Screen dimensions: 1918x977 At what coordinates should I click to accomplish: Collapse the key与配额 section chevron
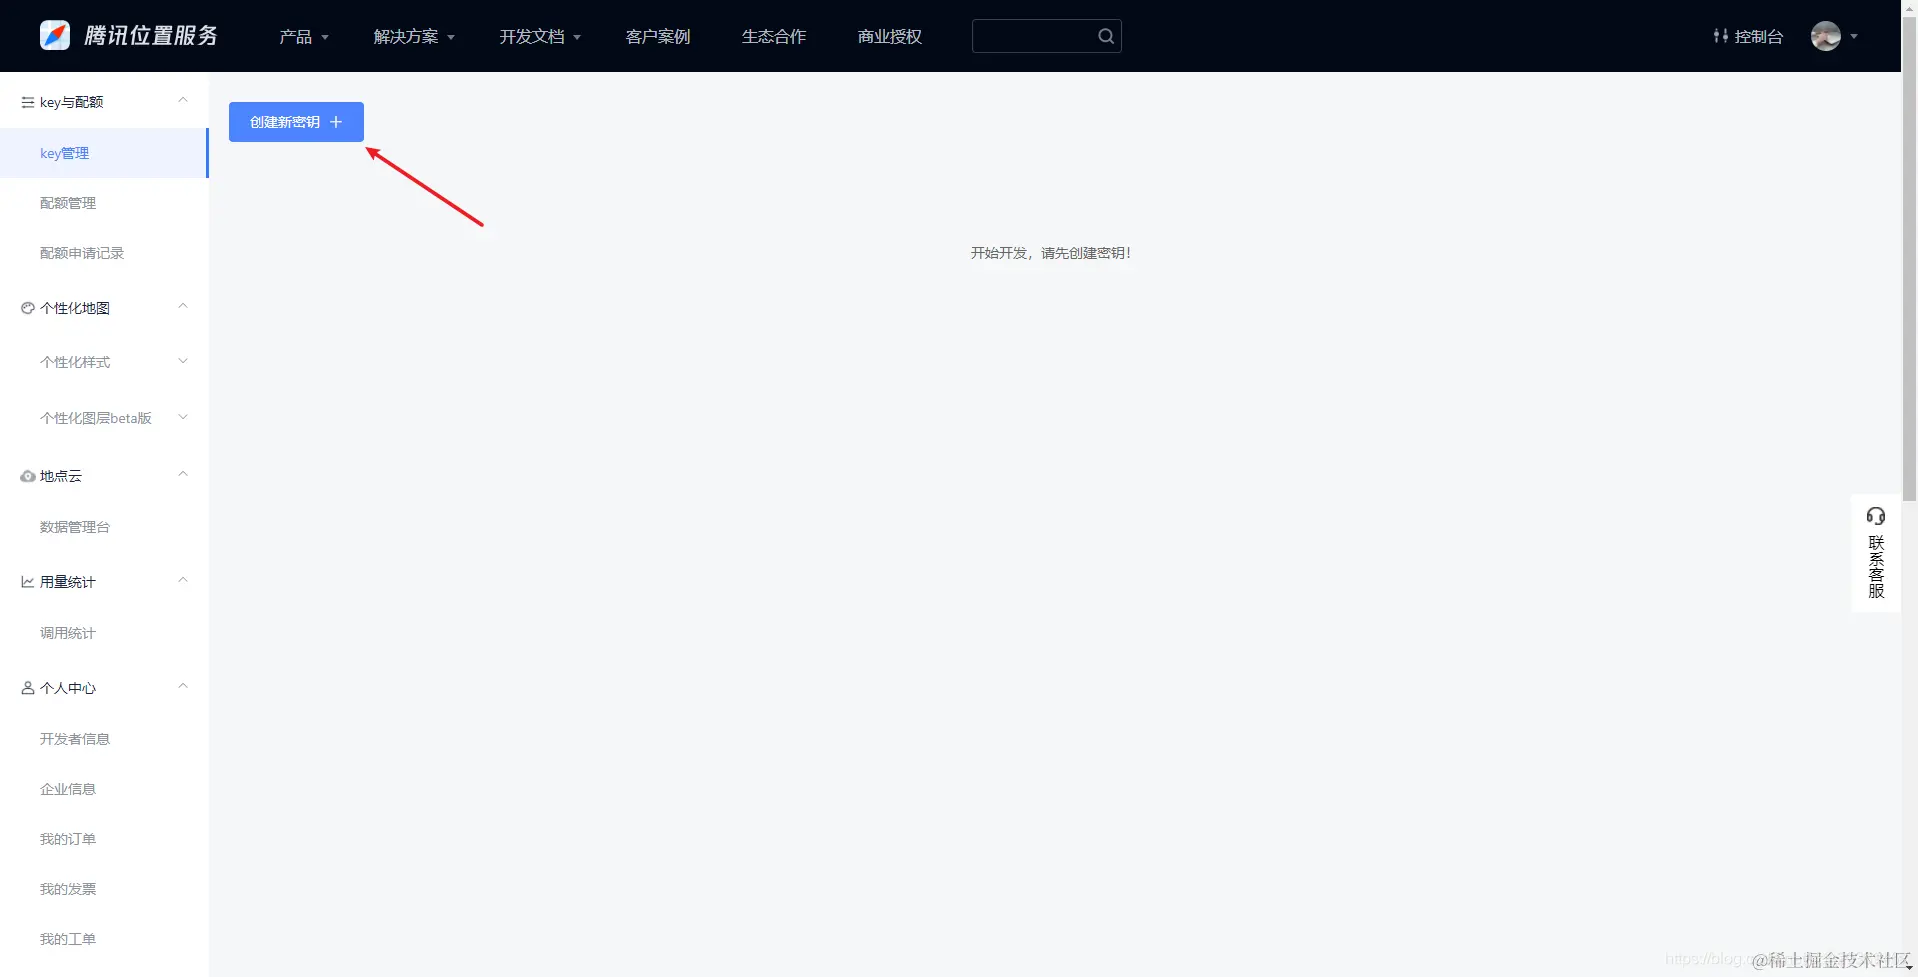pos(183,100)
